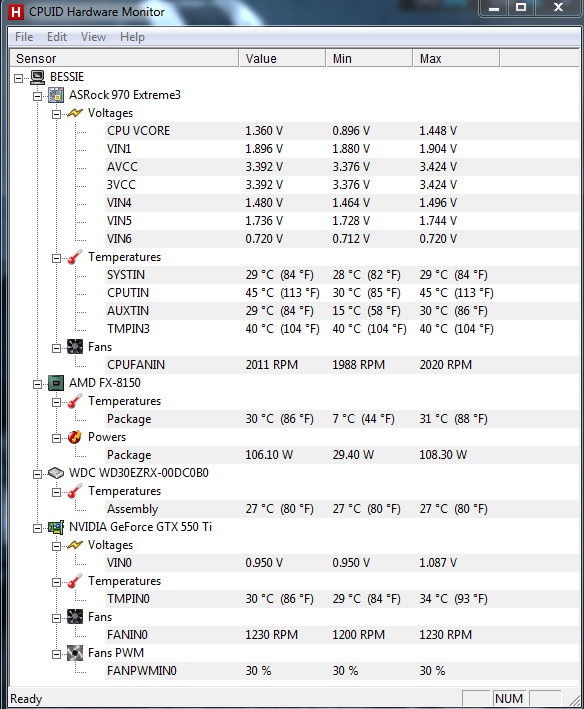This screenshot has height=709, width=584.
Task: Collapse the AMD FX-8150 Powers node
Action: tap(56, 438)
